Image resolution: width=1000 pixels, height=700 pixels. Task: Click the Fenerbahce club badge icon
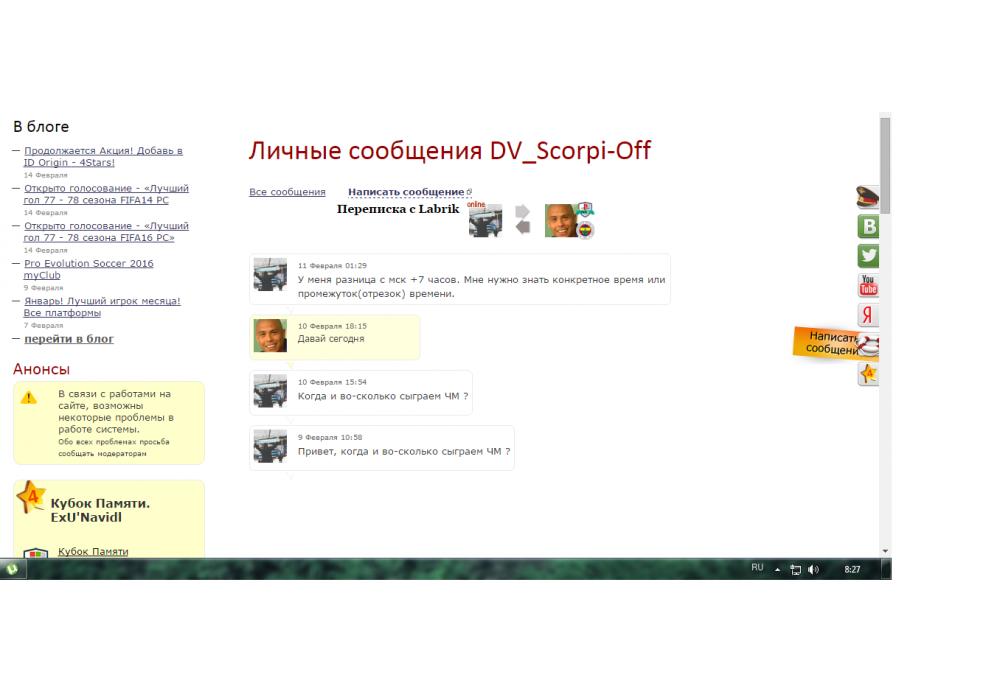click(x=586, y=230)
